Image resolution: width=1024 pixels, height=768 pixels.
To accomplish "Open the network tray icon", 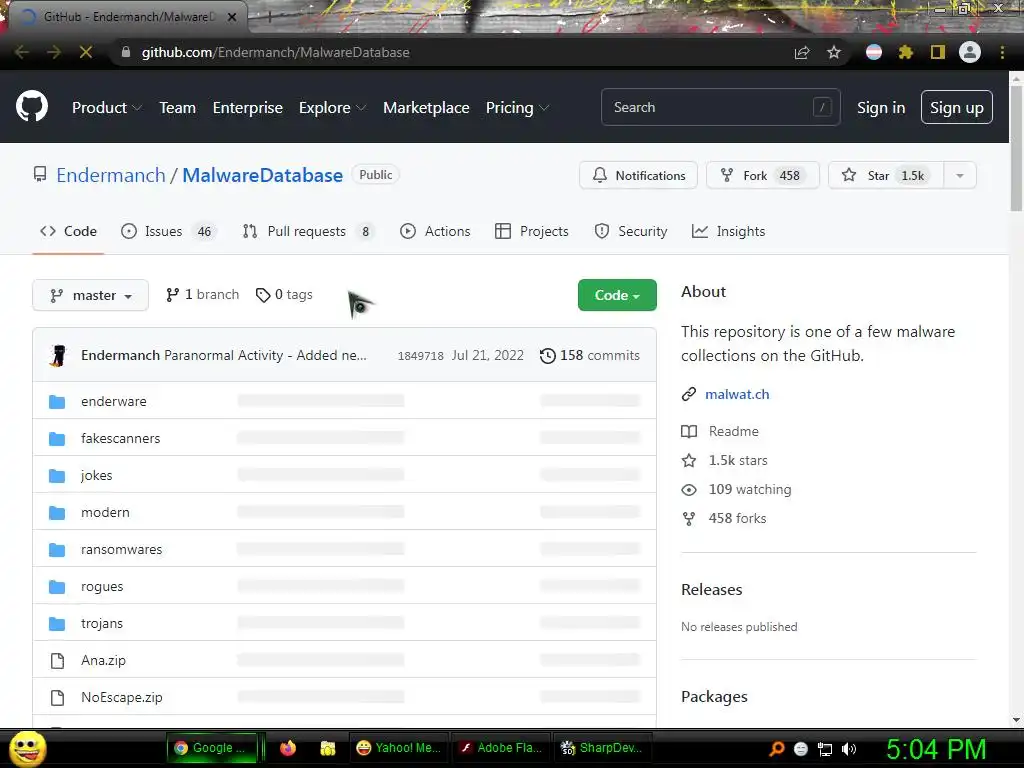I will (x=825, y=749).
